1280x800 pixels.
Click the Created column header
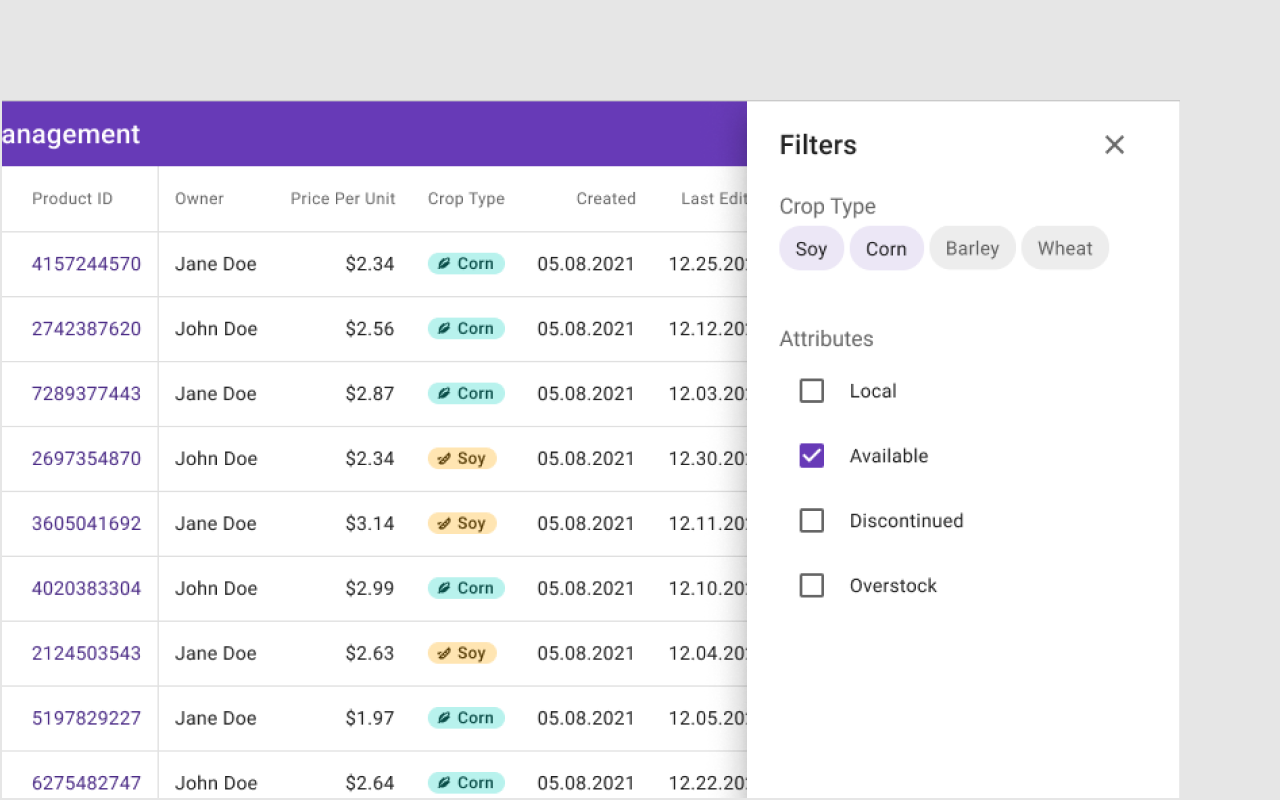point(605,199)
